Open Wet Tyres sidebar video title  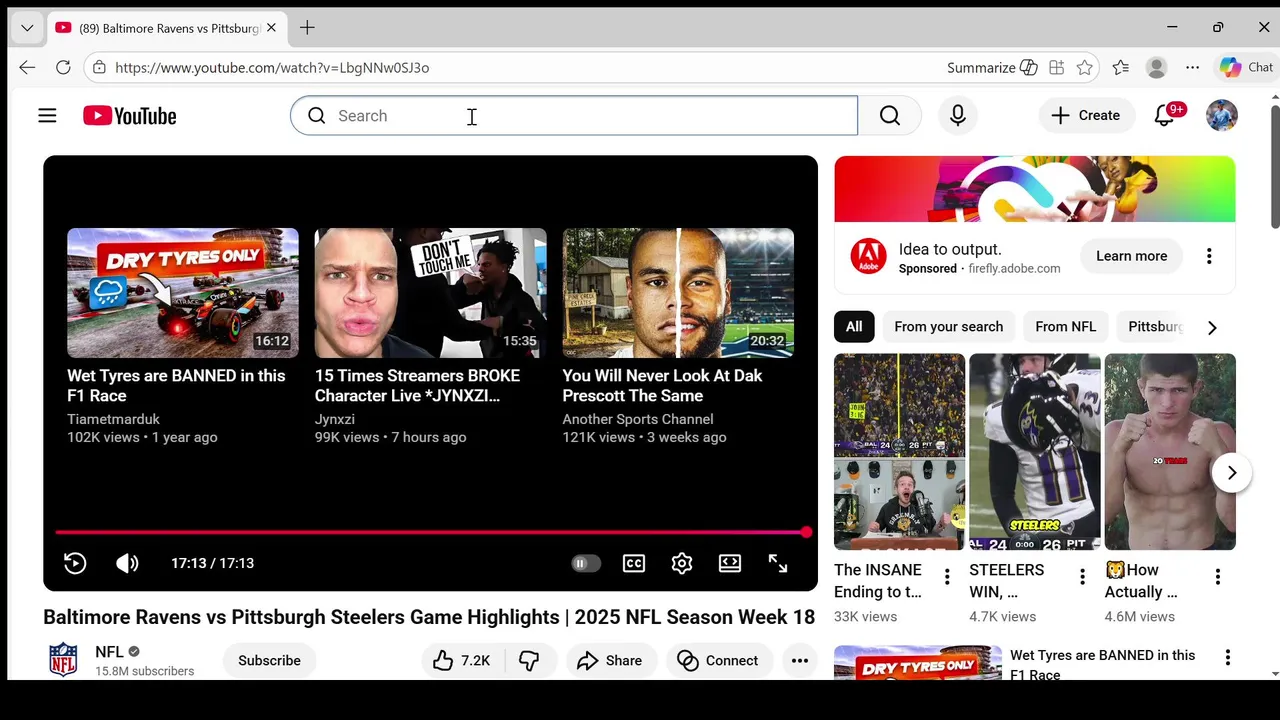pyautogui.click(x=1102, y=665)
